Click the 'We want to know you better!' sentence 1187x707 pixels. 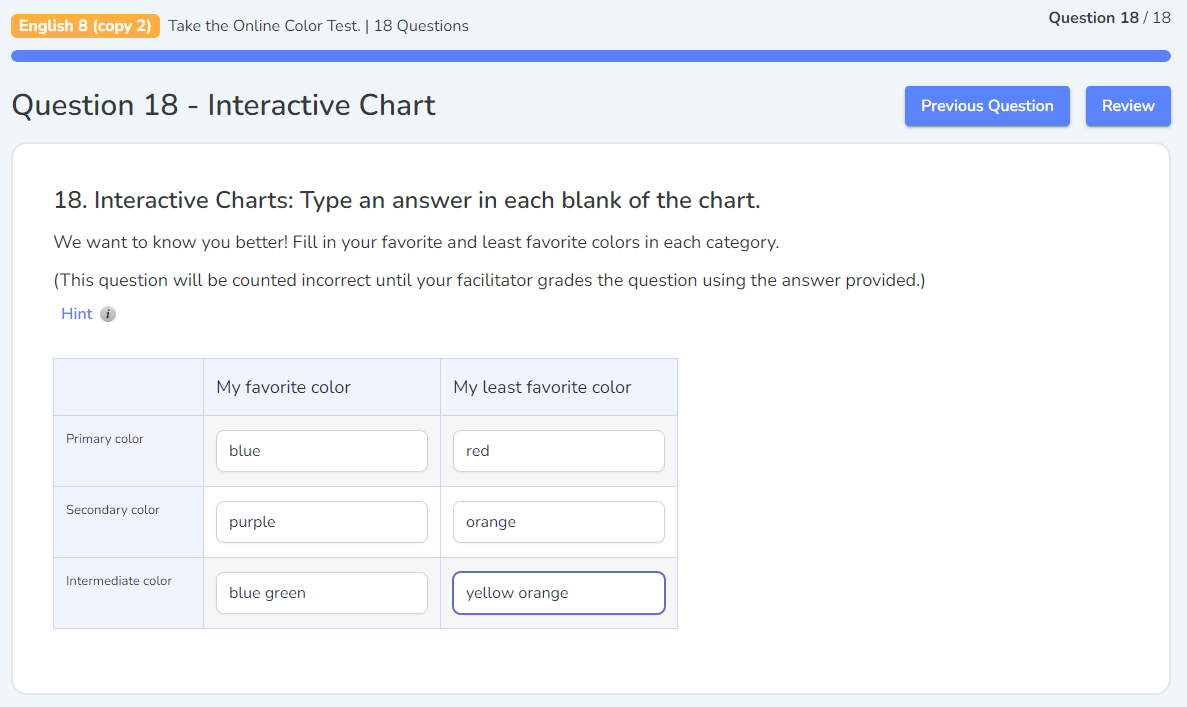[x=416, y=242]
